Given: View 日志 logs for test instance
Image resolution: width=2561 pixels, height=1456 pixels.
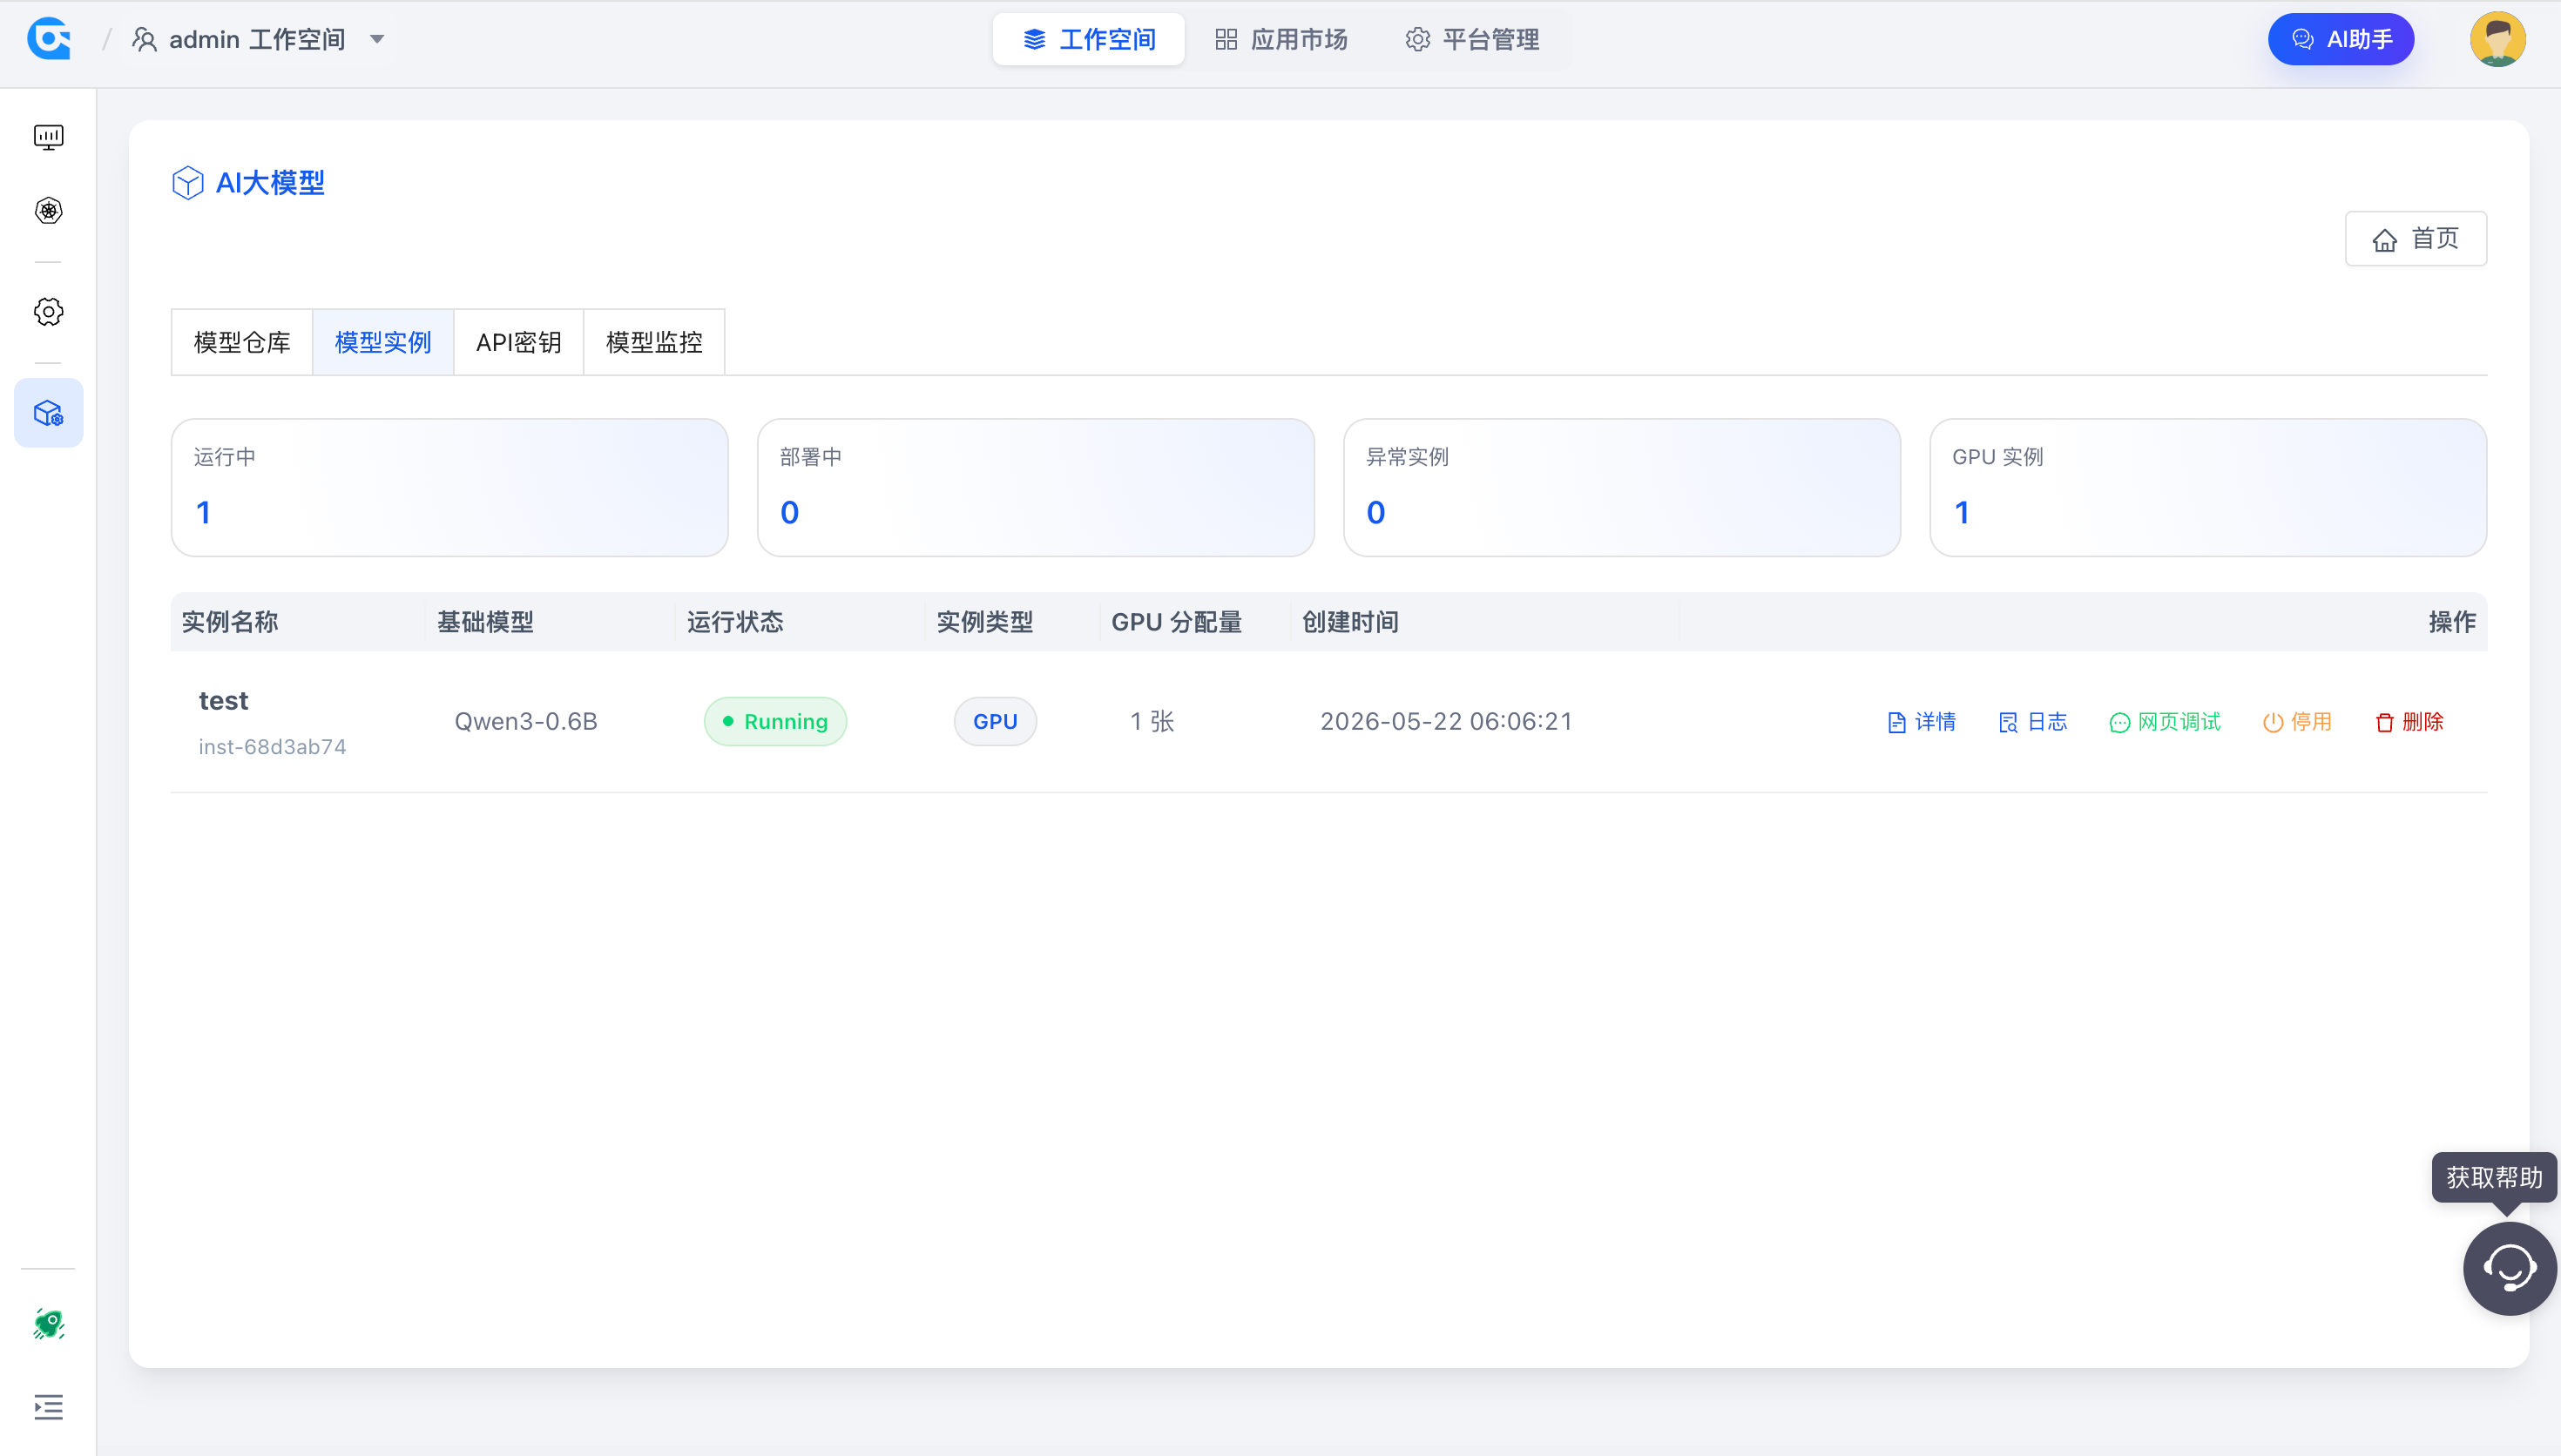Looking at the screenshot, I should pos(2032,721).
